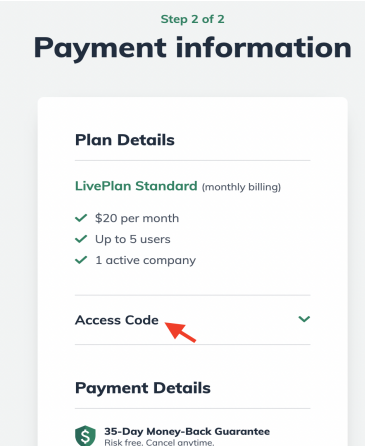
Task: Click the checkmark beside $20 per month
Action: (81, 218)
